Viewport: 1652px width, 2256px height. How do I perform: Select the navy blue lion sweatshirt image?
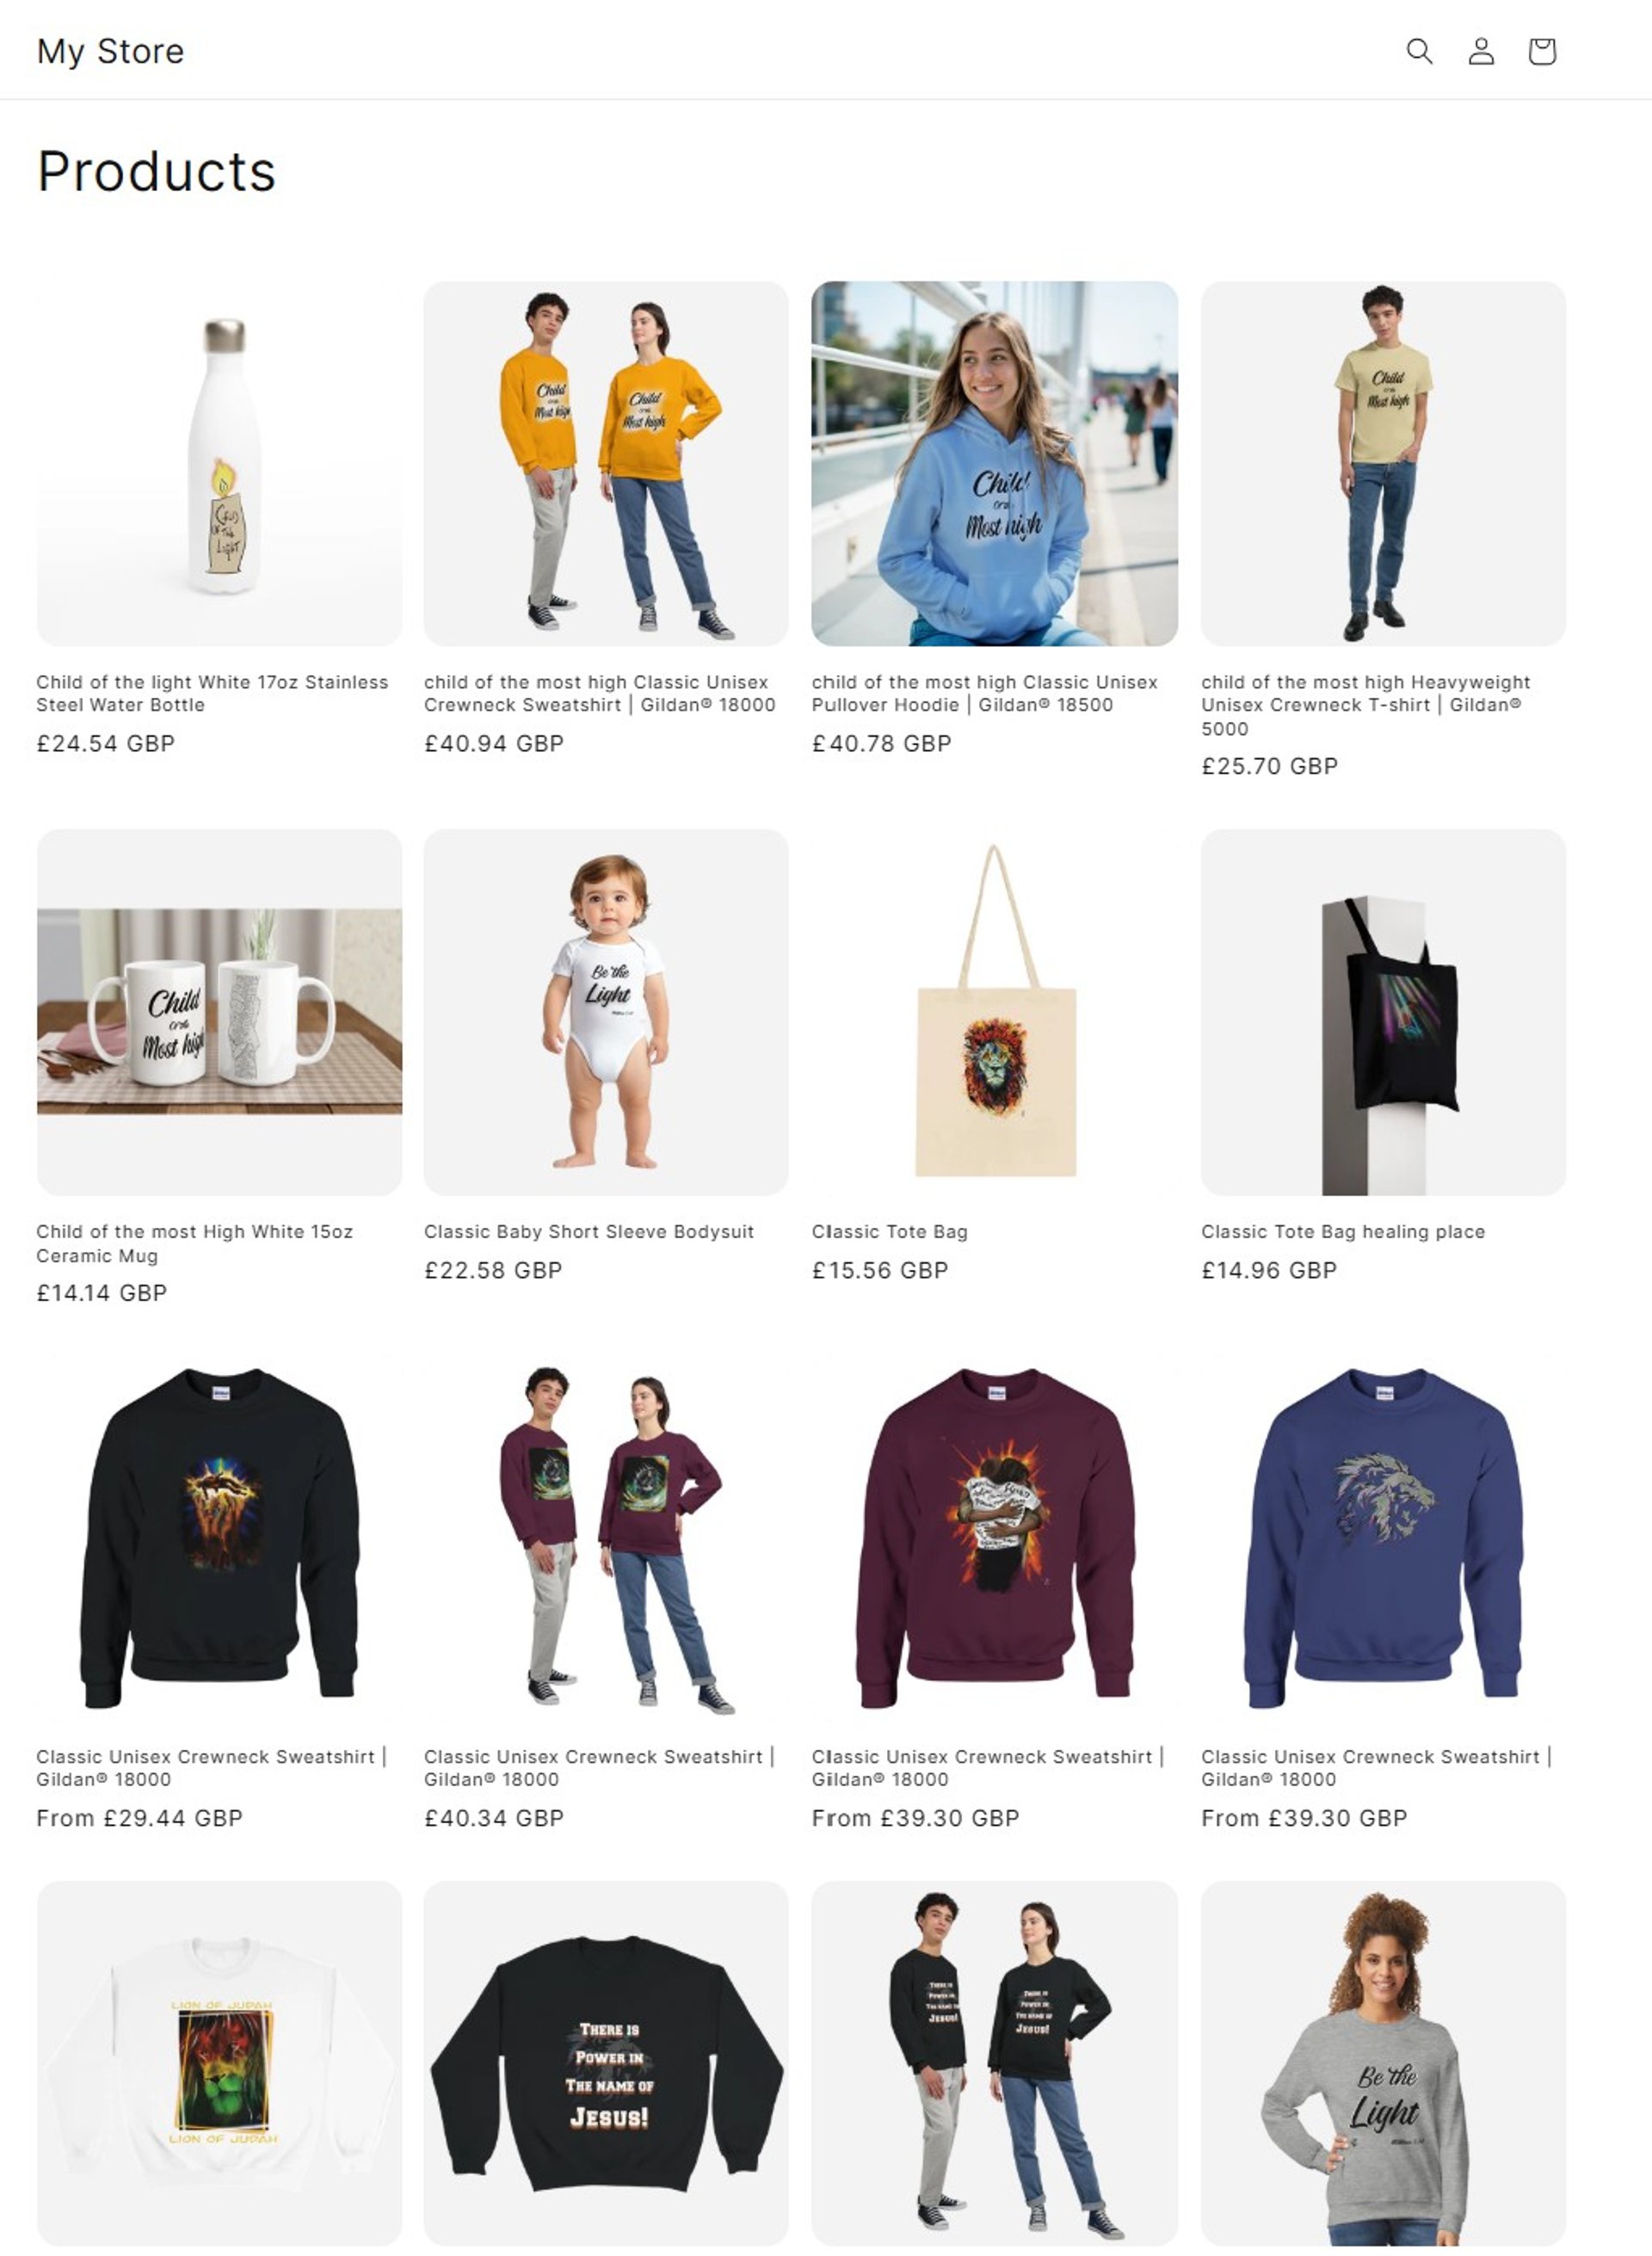click(1383, 1537)
